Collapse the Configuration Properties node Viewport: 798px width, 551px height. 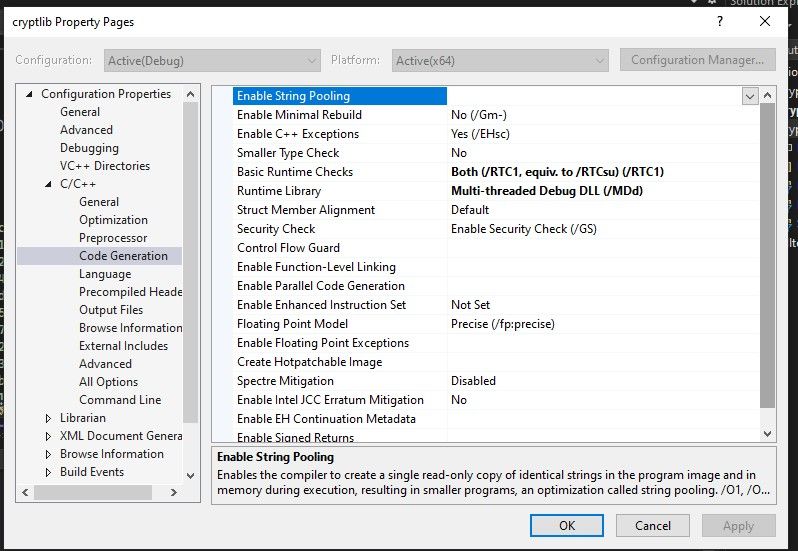point(30,94)
